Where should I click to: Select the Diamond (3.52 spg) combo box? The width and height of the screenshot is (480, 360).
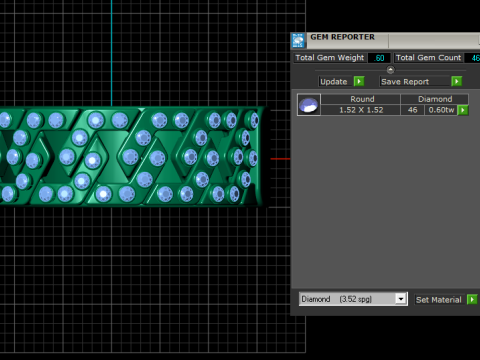[x=353, y=299]
